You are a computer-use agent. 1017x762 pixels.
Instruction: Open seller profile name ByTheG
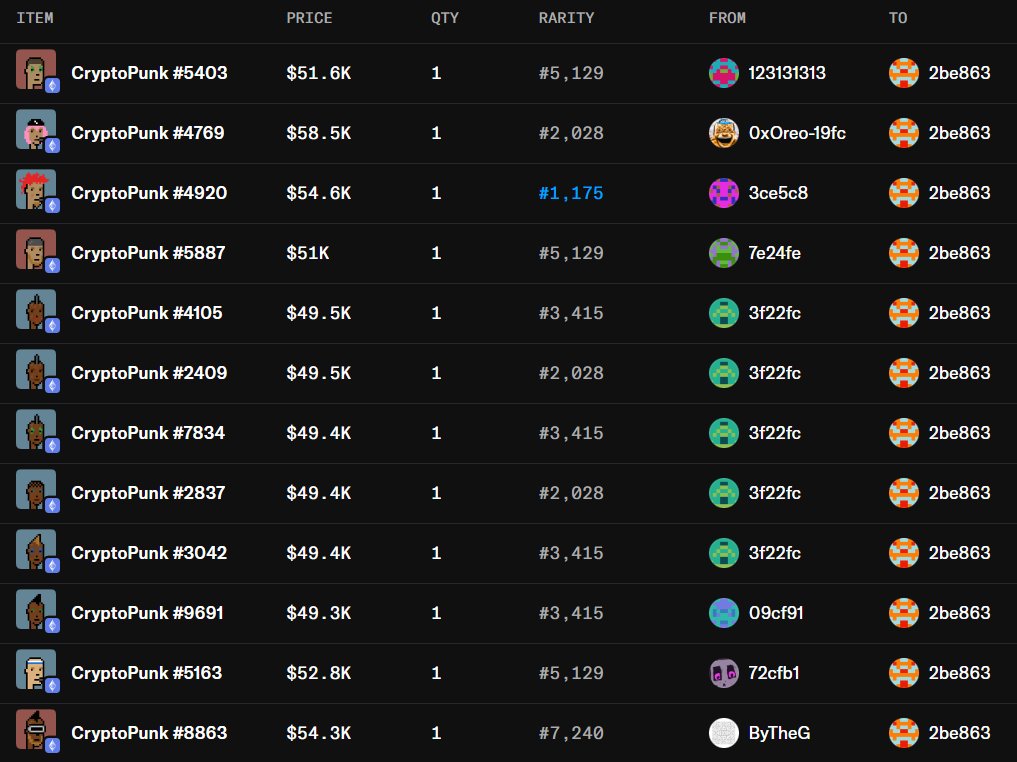780,733
